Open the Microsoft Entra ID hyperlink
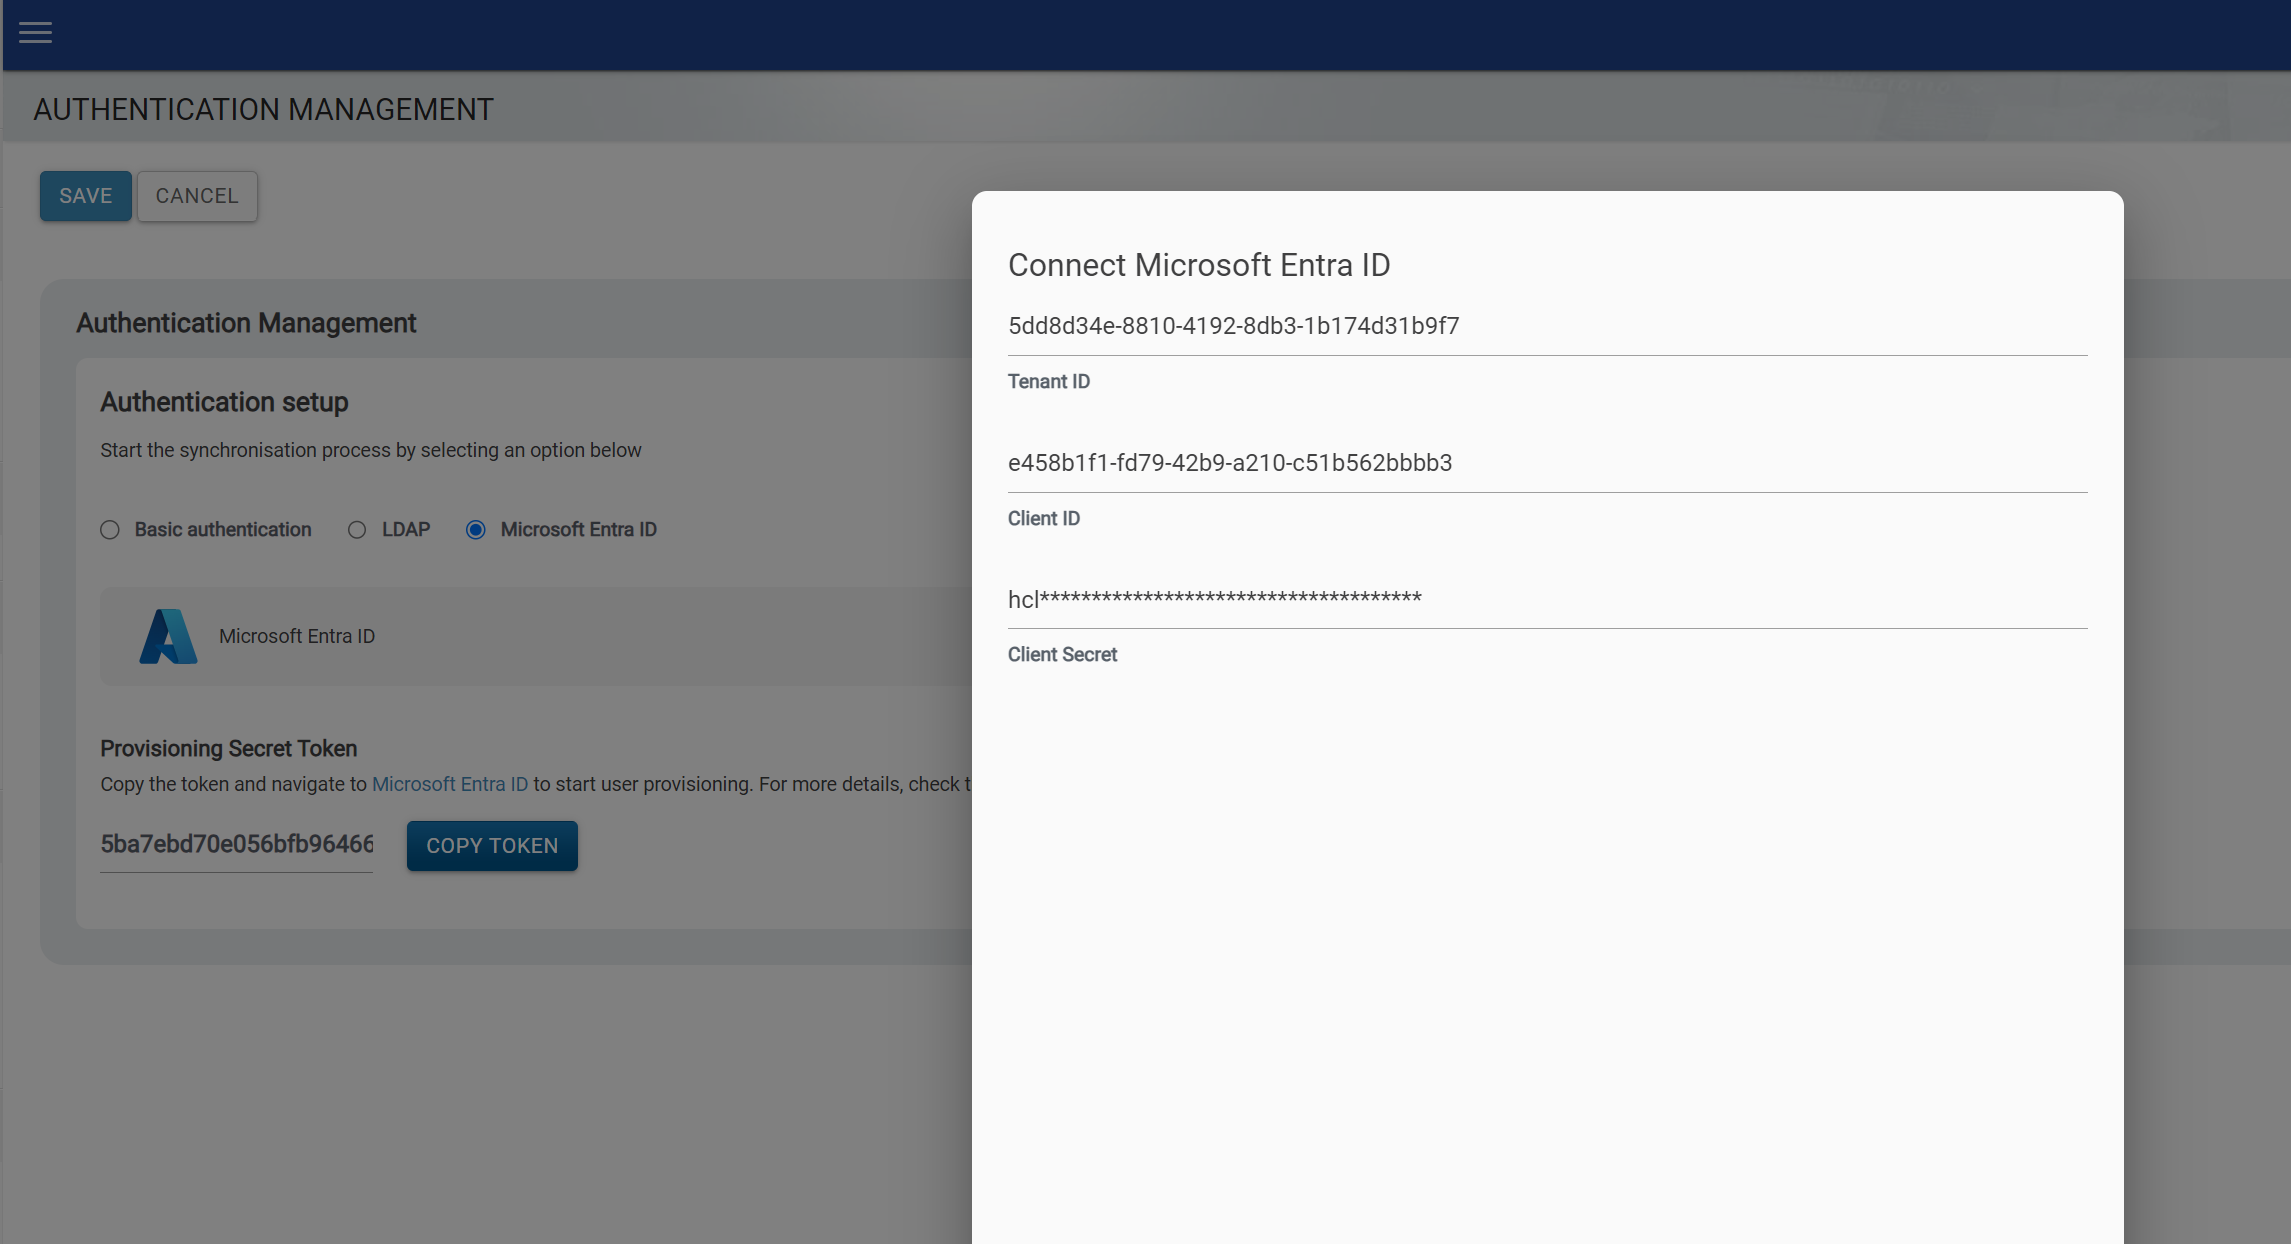The image size is (2291, 1244). point(449,784)
